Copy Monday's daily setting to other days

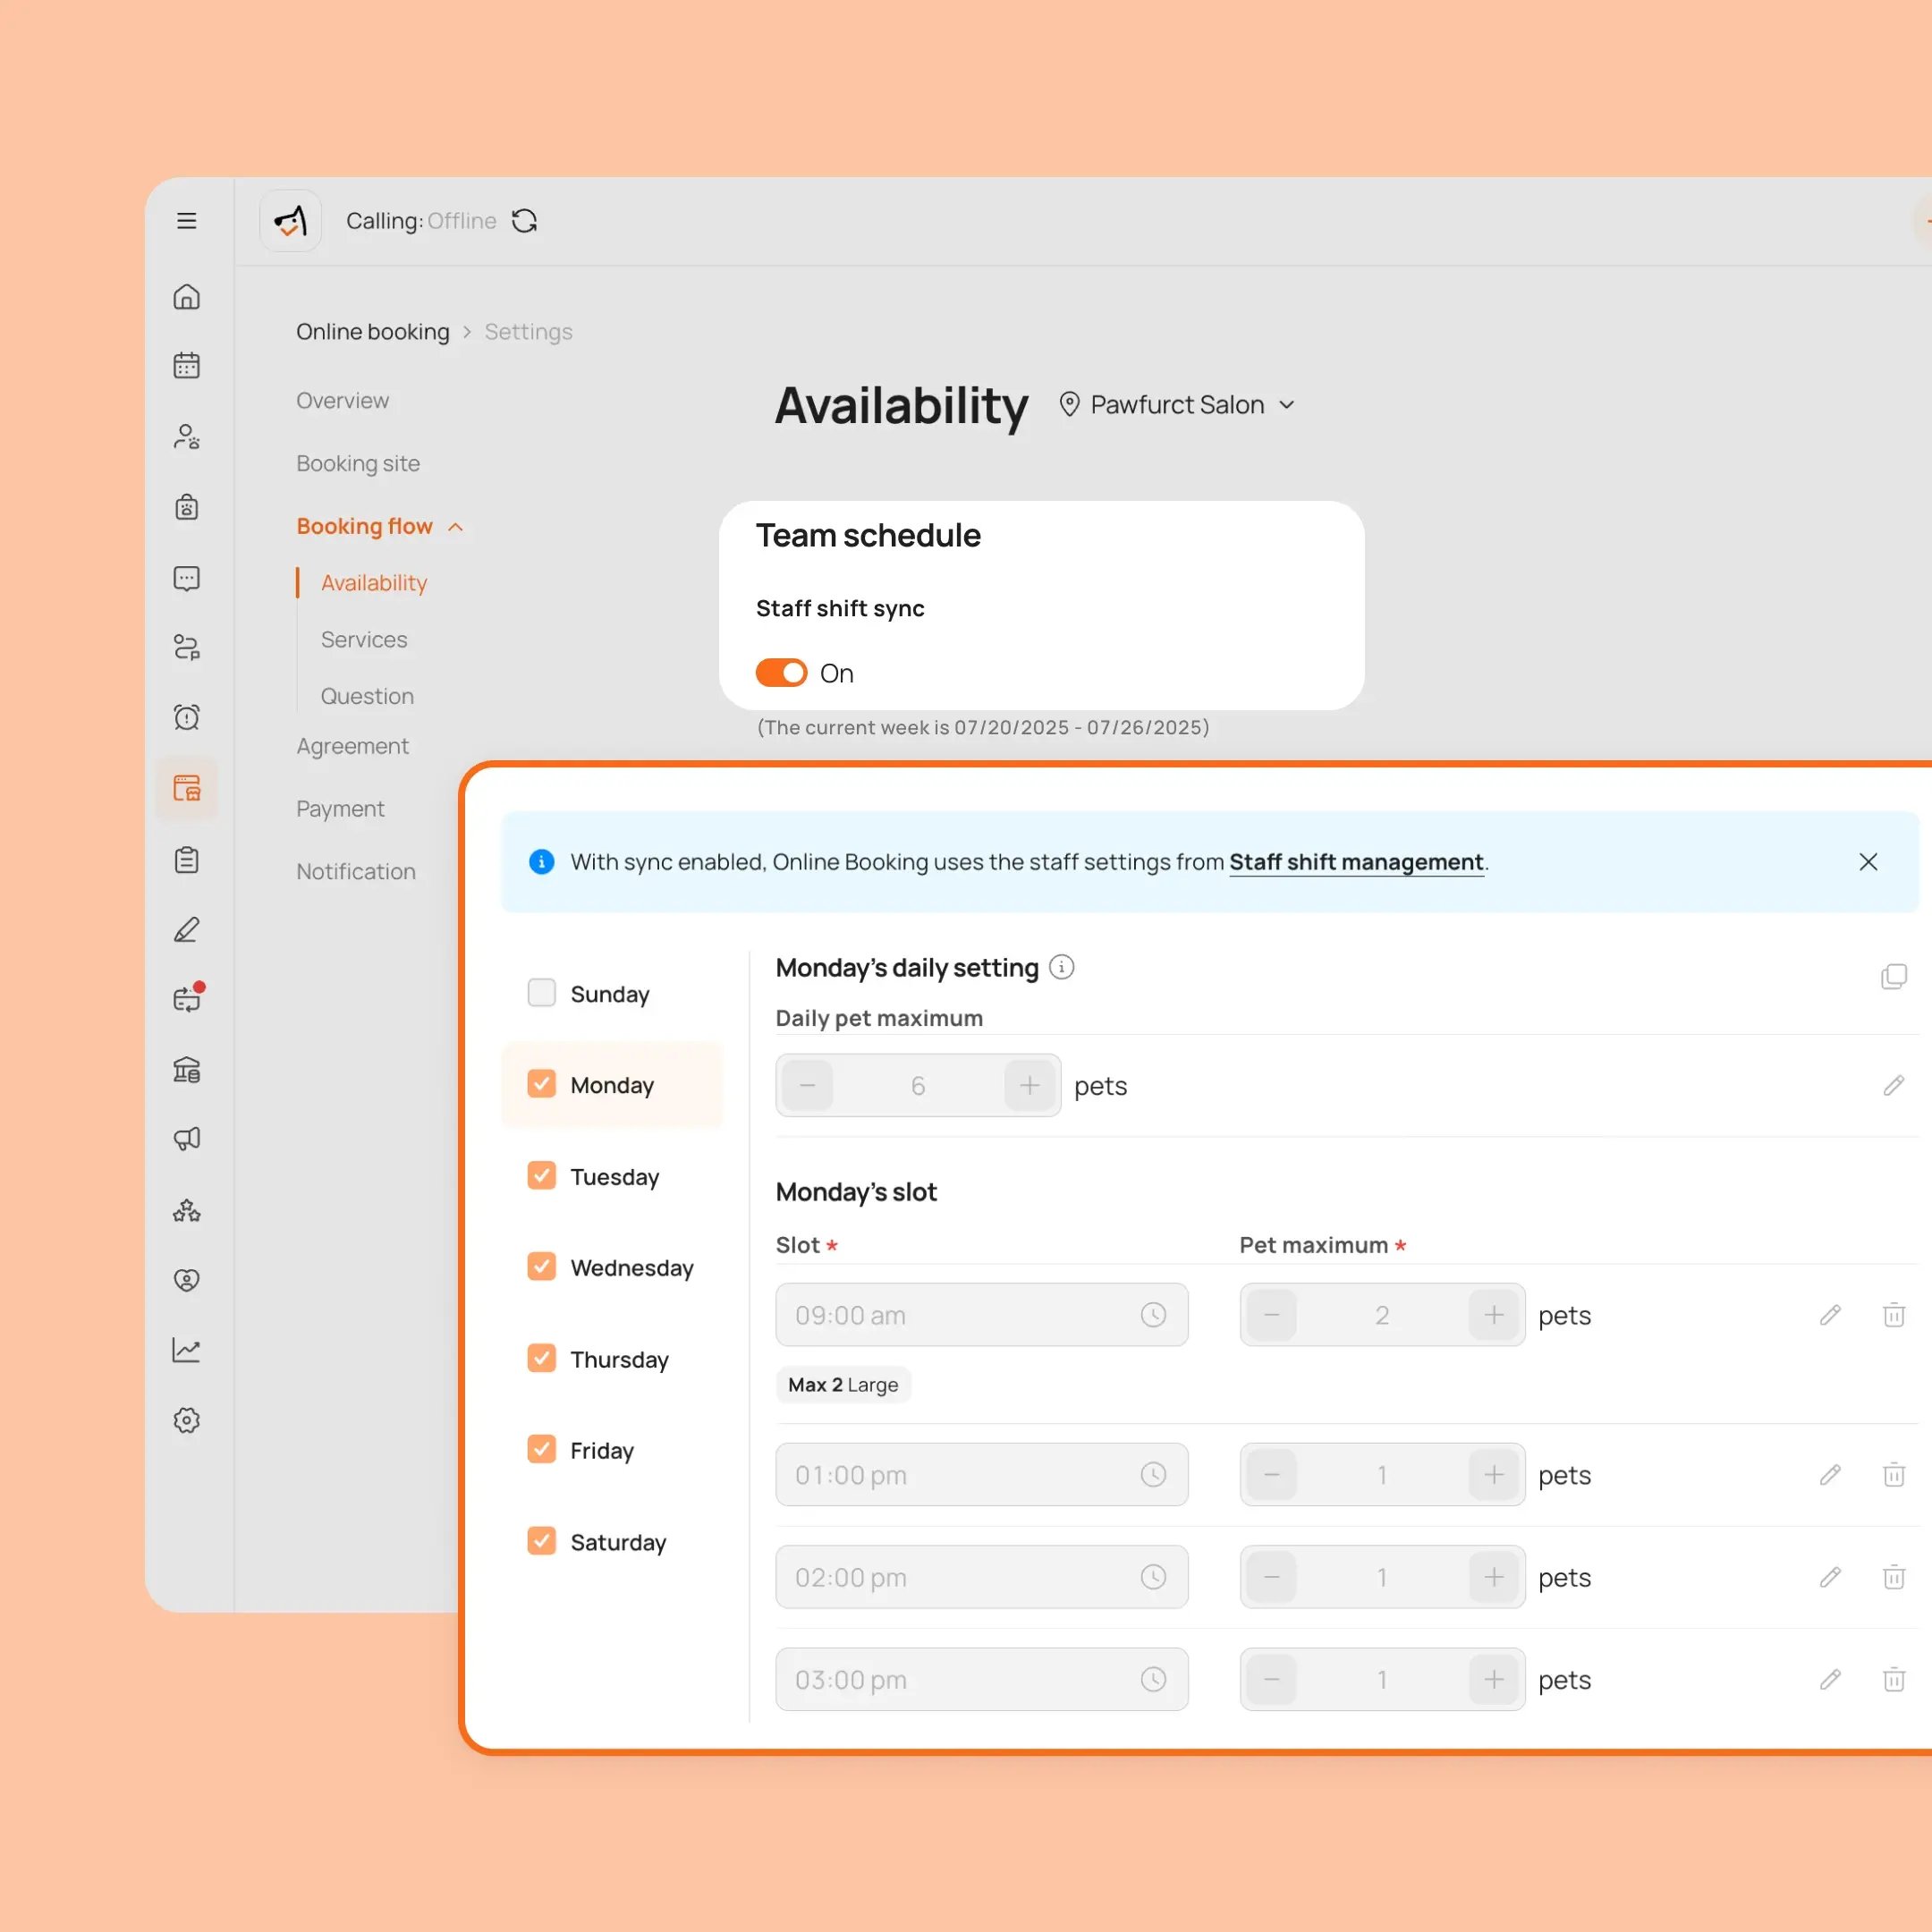[1894, 977]
